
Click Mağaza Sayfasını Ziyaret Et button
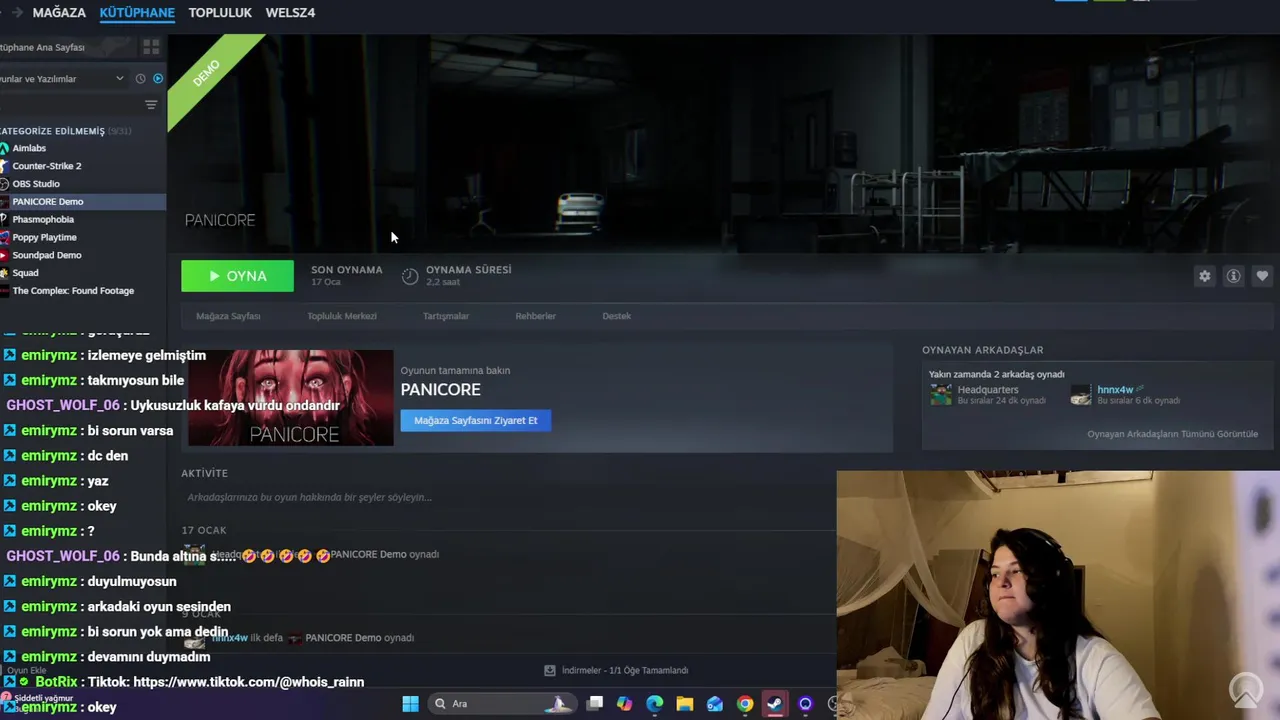pyautogui.click(x=476, y=420)
